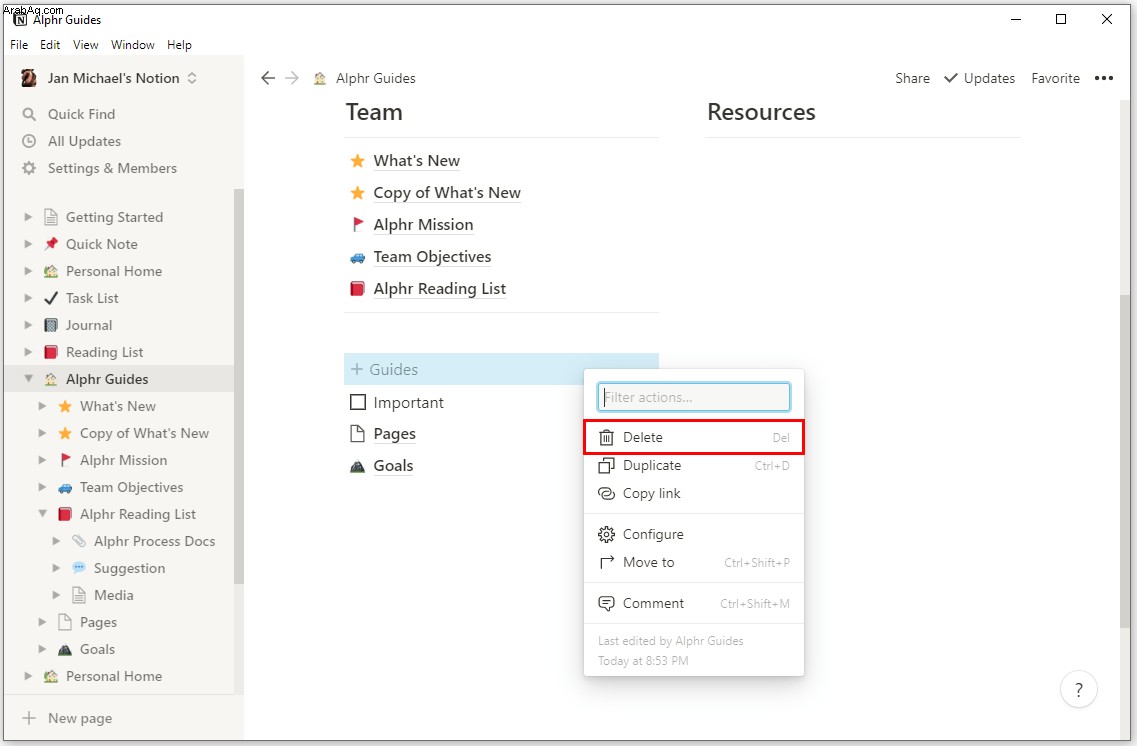Open the Help menu
This screenshot has height=746, width=1137.
coord(179,45)
